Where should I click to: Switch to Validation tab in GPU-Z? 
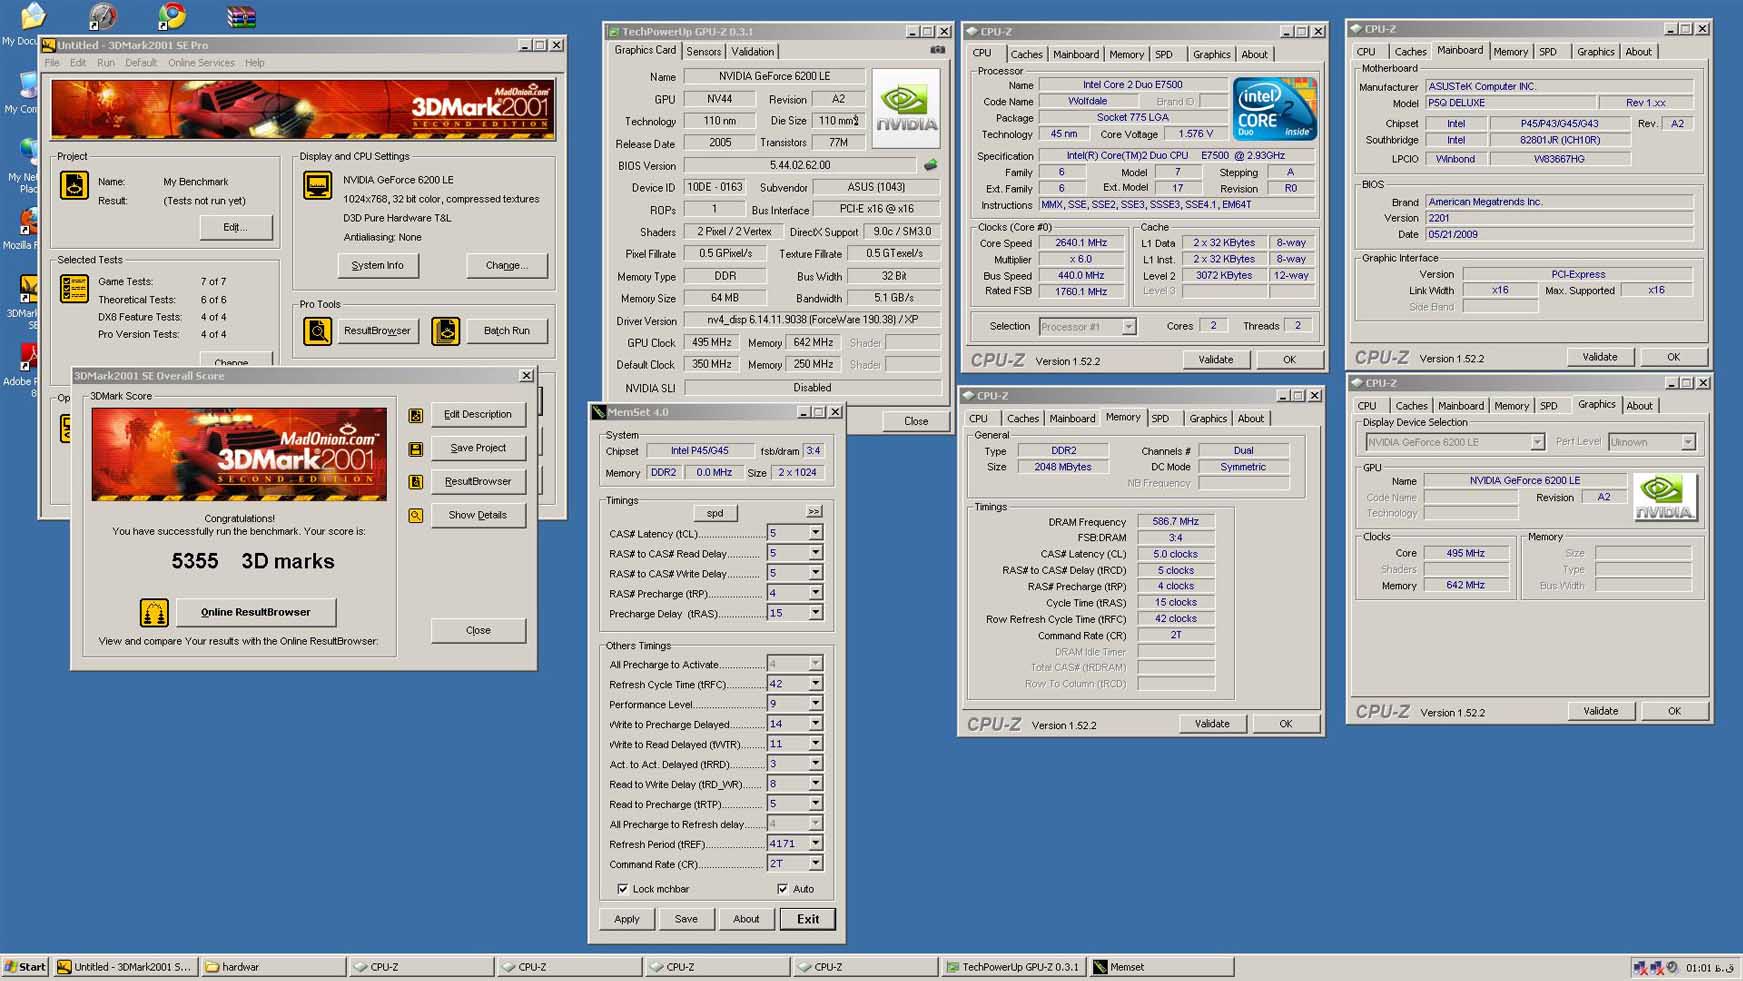(x=752, y=52)
